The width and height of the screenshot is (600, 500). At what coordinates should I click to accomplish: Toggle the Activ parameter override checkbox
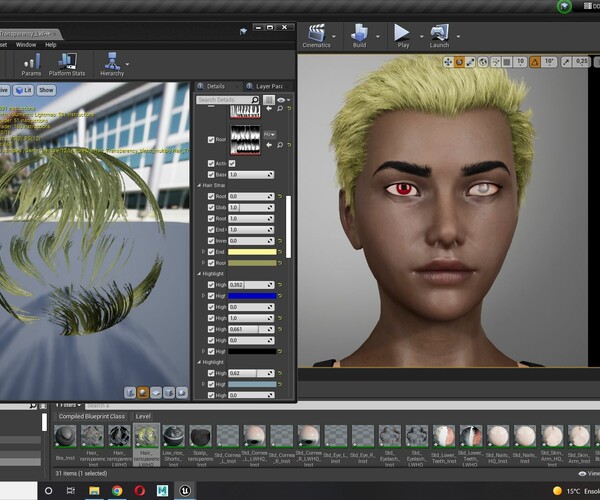click(x=211, y=163)
